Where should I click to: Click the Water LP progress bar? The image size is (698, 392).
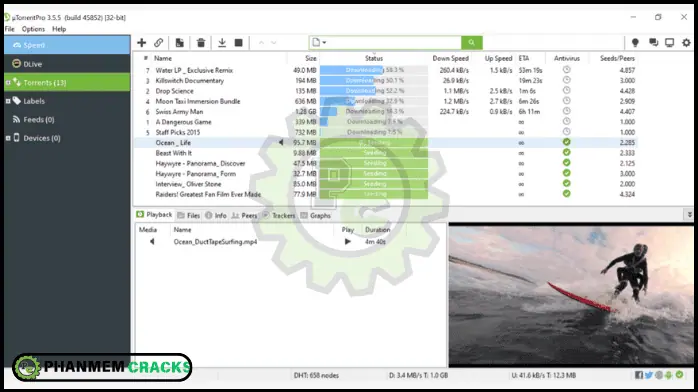[374, 70]
